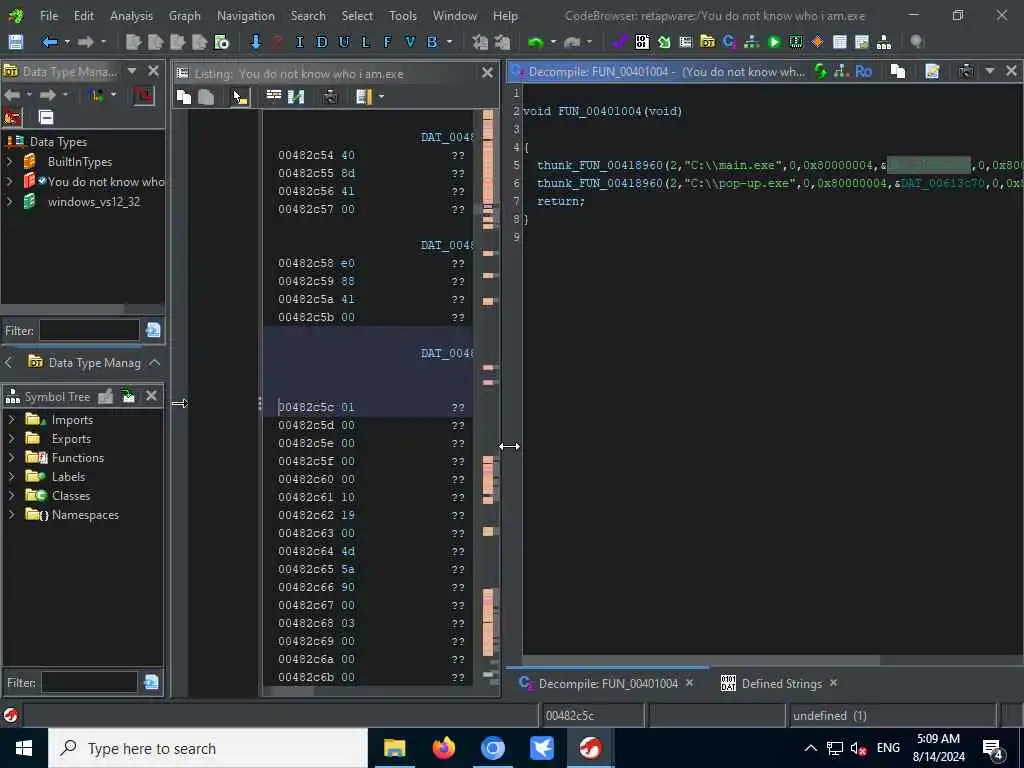Click address 00482c64 in the Listing
The height and width of the screenshot is (768, 1024).
[306, 551]
